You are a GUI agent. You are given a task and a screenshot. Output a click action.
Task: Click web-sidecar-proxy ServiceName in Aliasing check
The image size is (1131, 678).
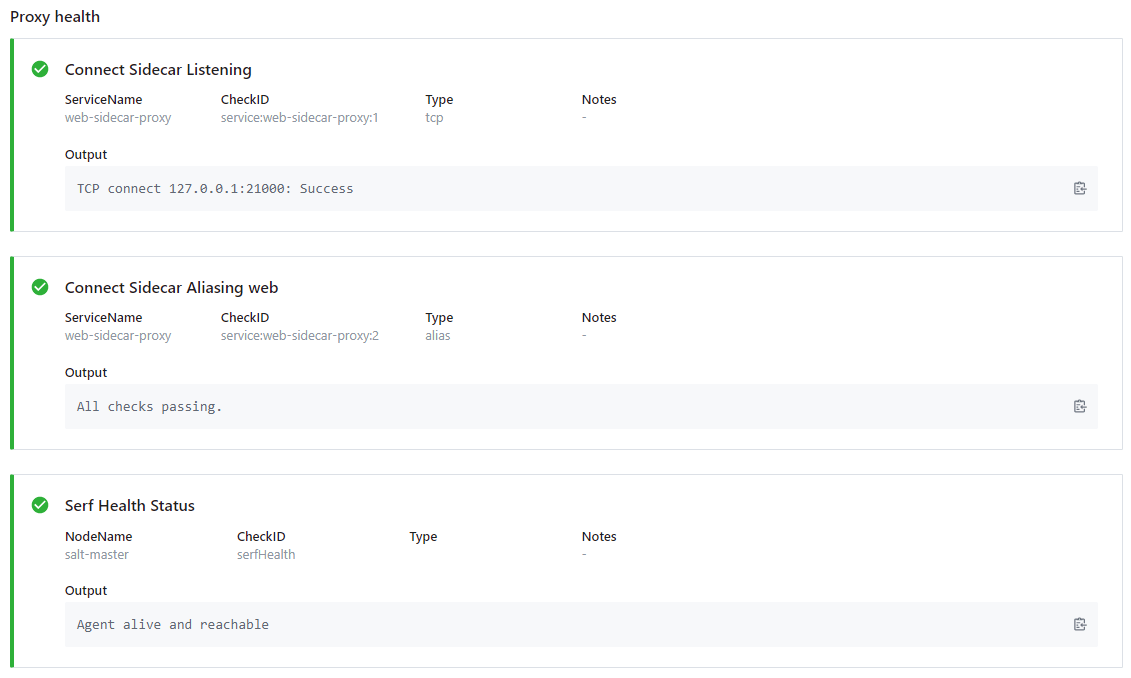pos(118,335)
